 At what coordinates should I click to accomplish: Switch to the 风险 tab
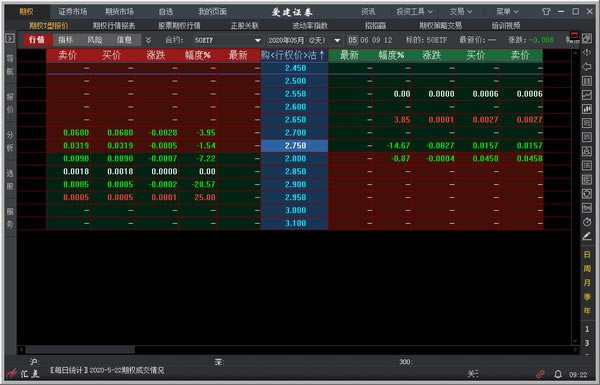pyautogui.click(x=95, y=39)
